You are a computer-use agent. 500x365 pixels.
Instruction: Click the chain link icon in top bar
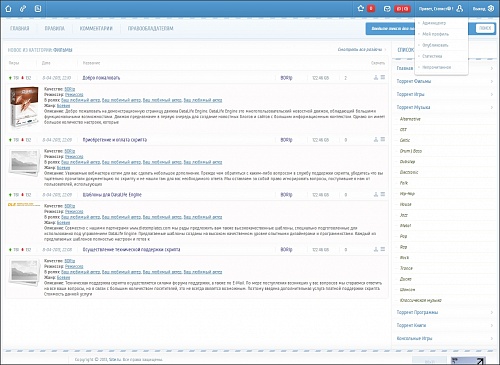coord(23,9)
